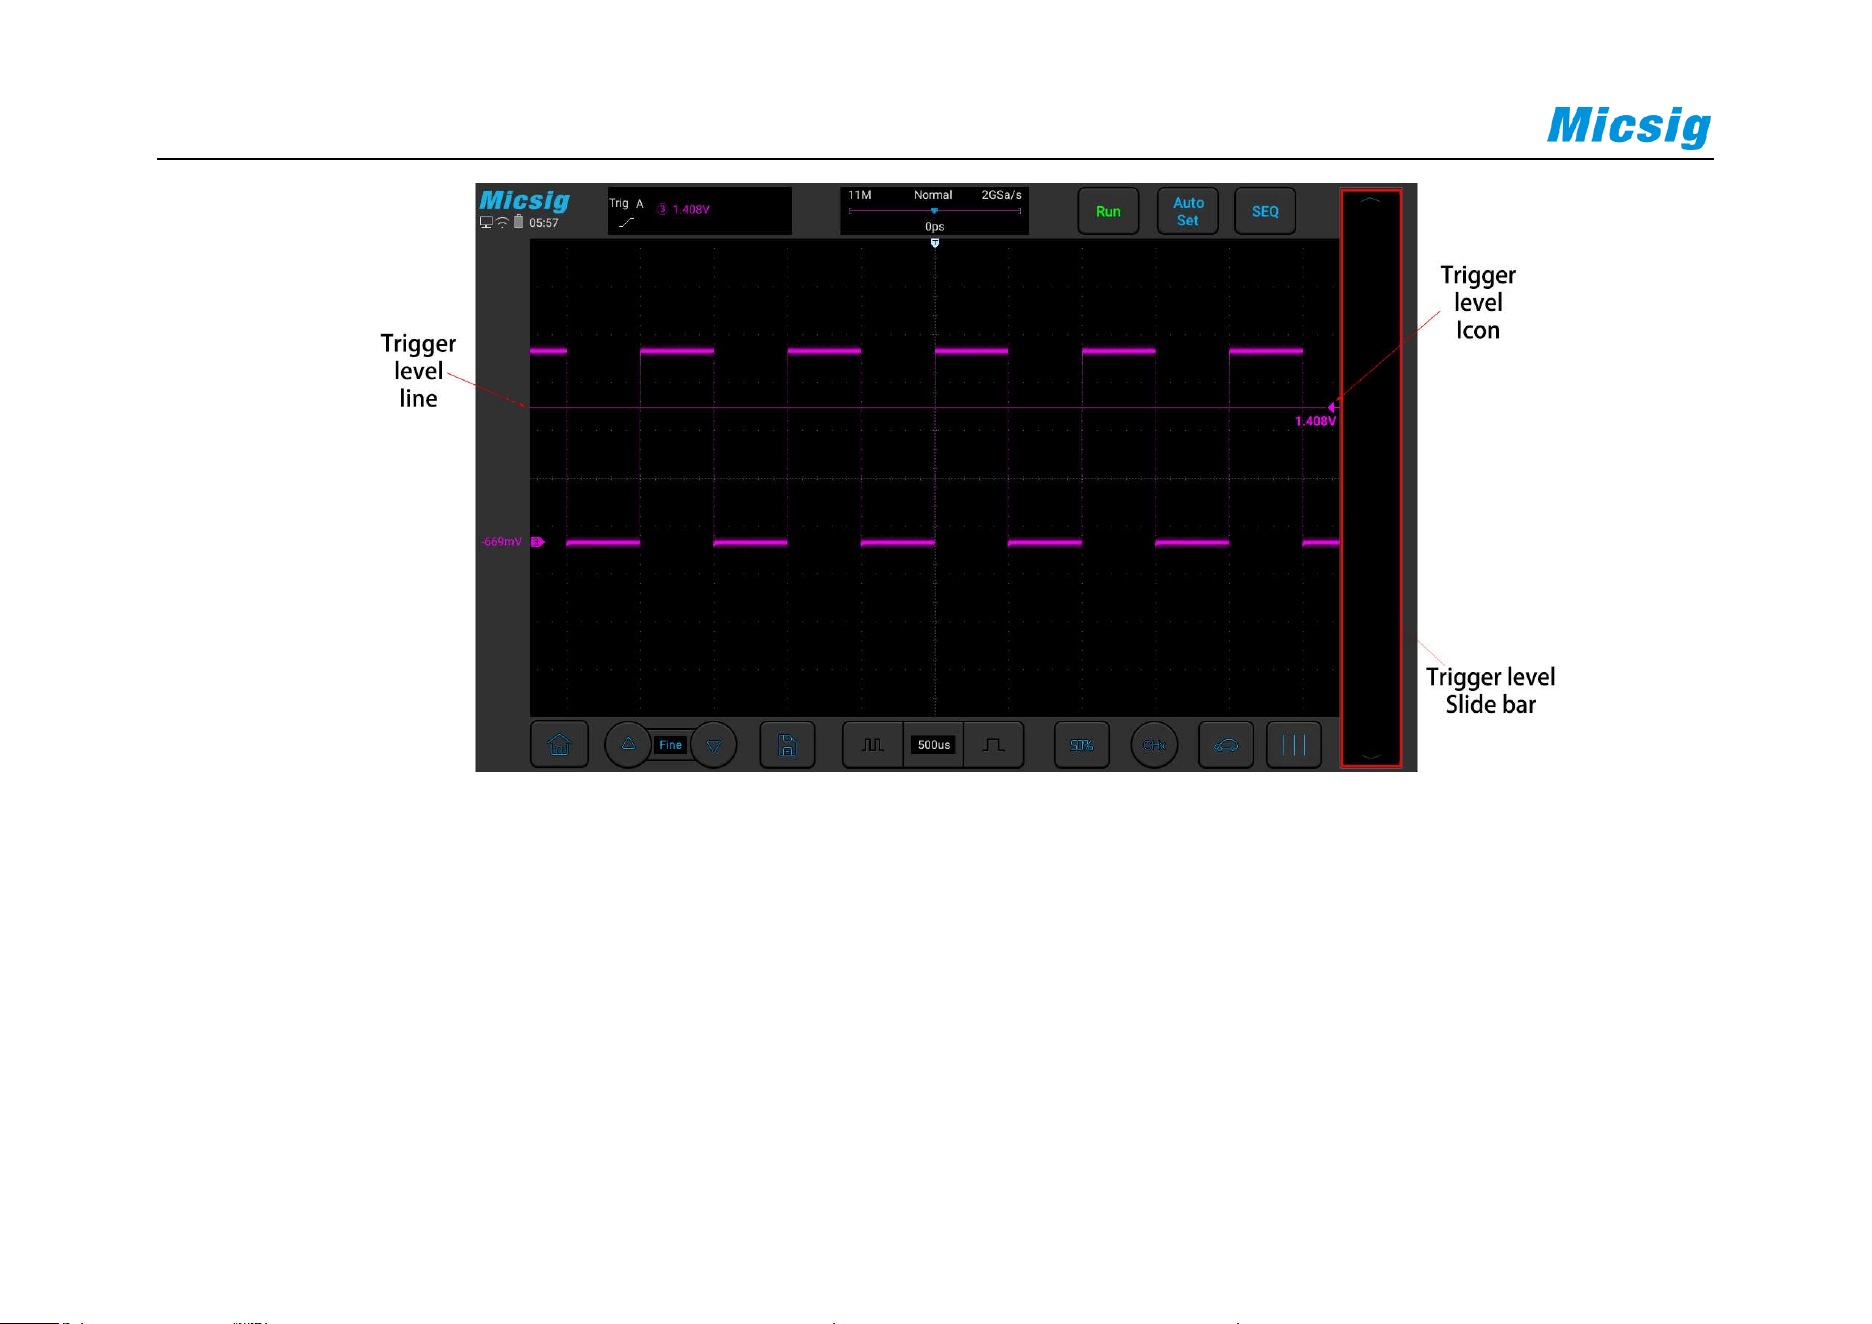Open the Normal 2GSa/s acquisition panel
Viewport: 1872px width, 1324px height.
[934, 211]
